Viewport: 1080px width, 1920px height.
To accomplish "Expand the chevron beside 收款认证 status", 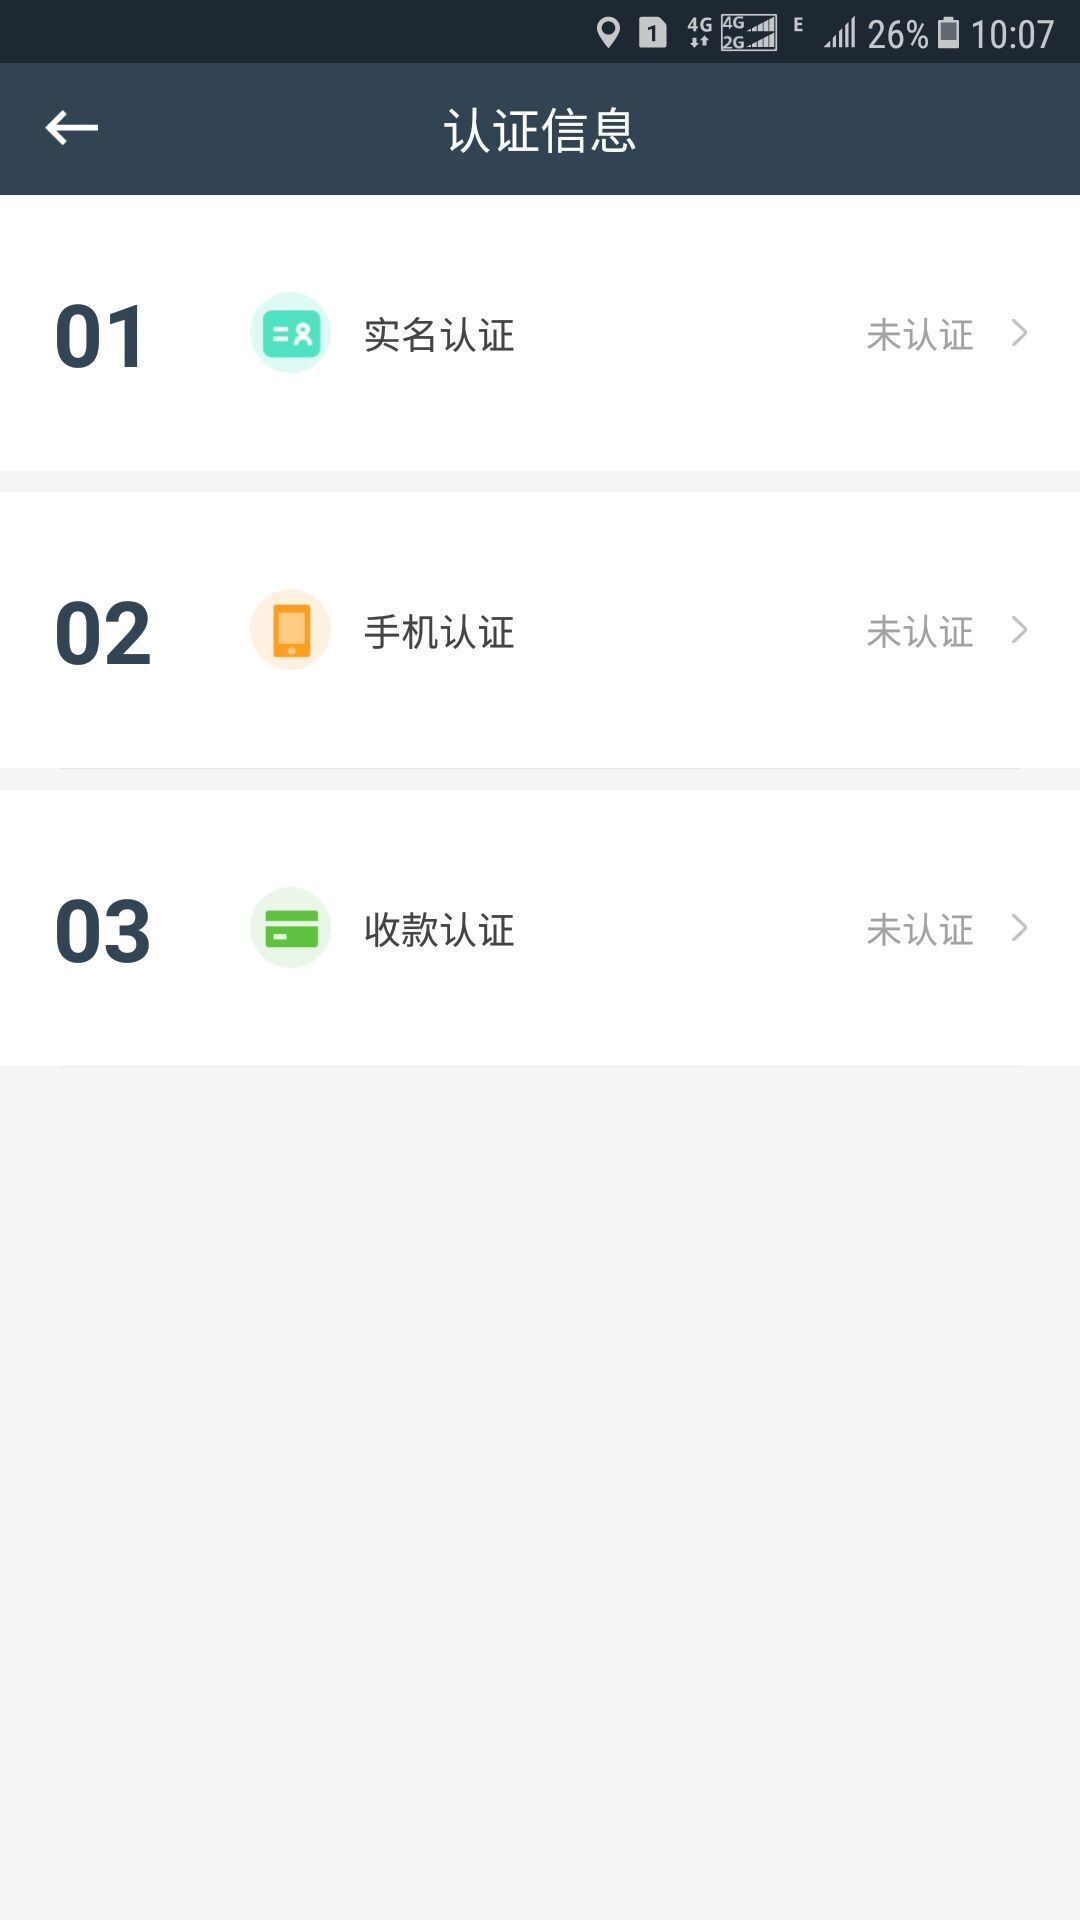I will [1019, 928].
